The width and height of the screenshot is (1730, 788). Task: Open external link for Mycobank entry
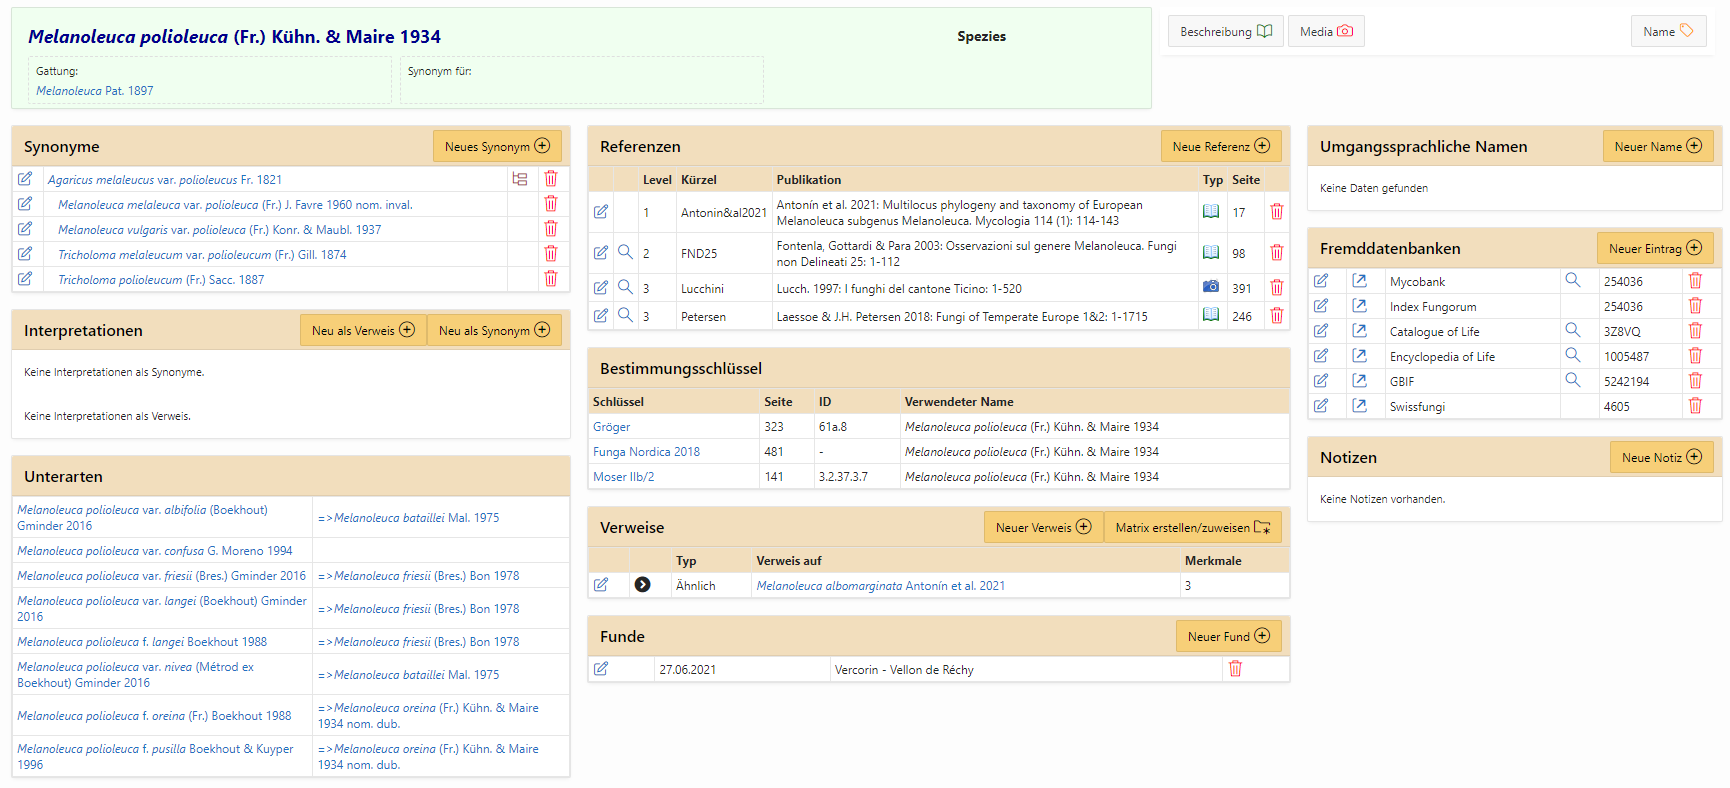click(1359, 281)
